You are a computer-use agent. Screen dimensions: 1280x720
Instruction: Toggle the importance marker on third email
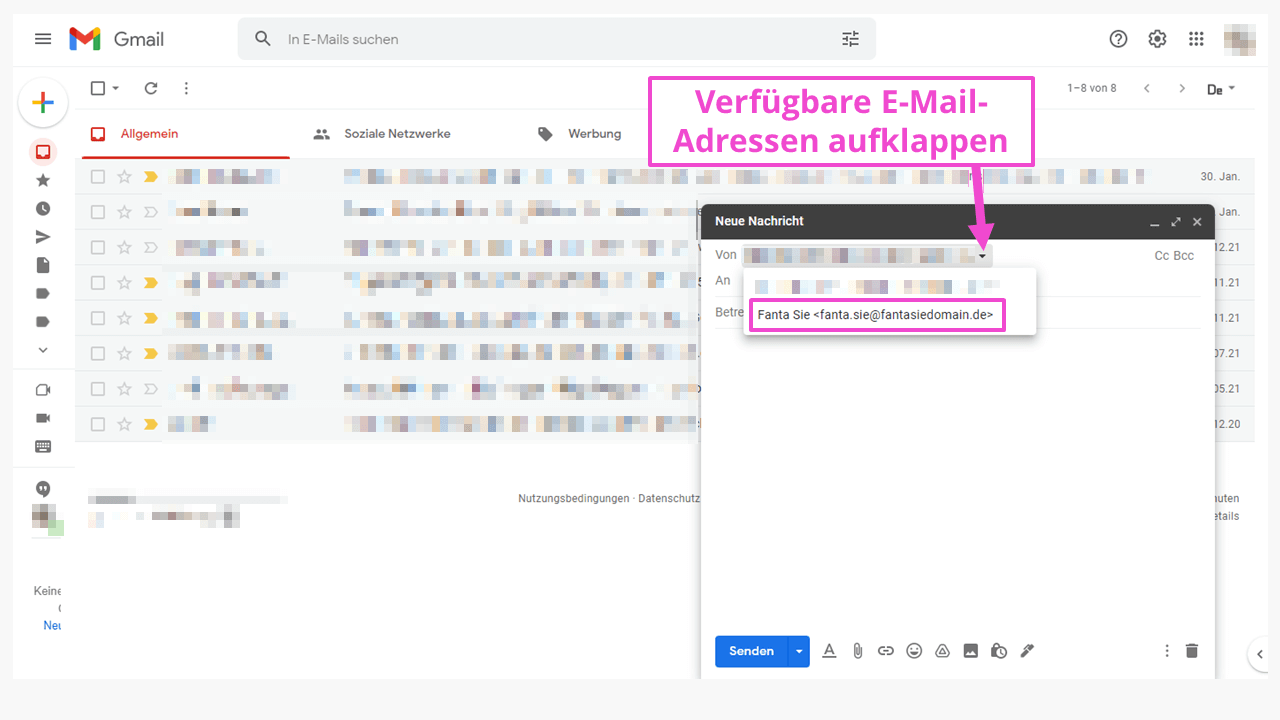tap(151, 247)
